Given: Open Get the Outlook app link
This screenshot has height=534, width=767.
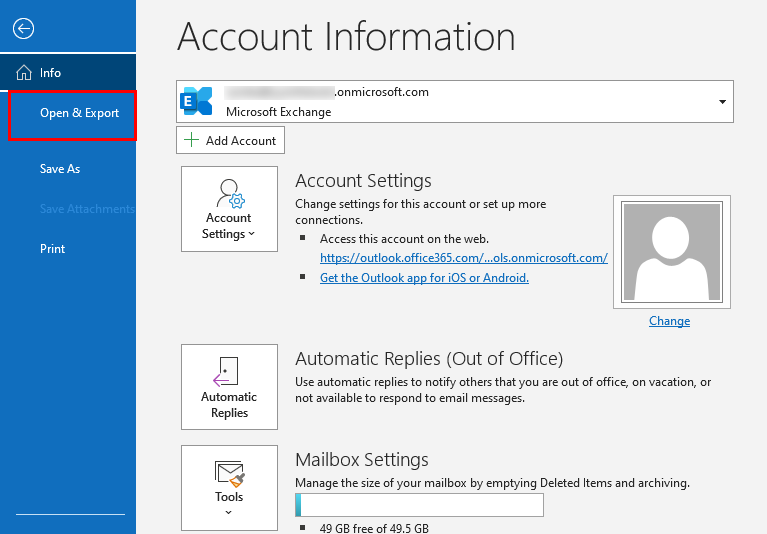Looking at the screenshot, I should [424, 278].
